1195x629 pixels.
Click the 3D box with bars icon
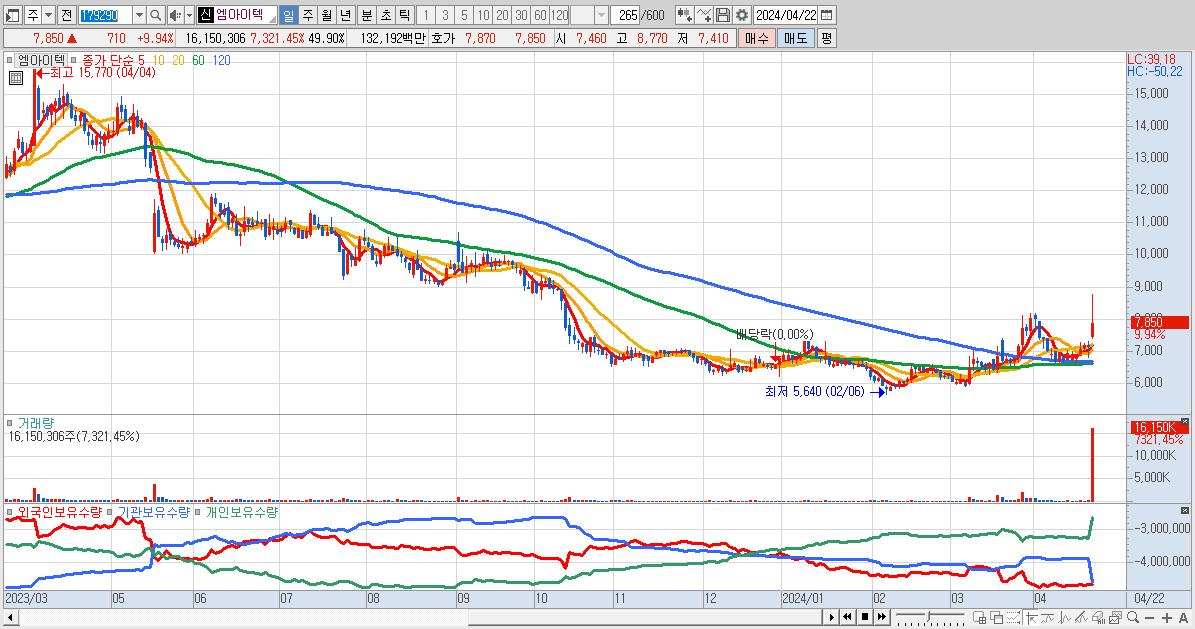(x=1099, y=617)
